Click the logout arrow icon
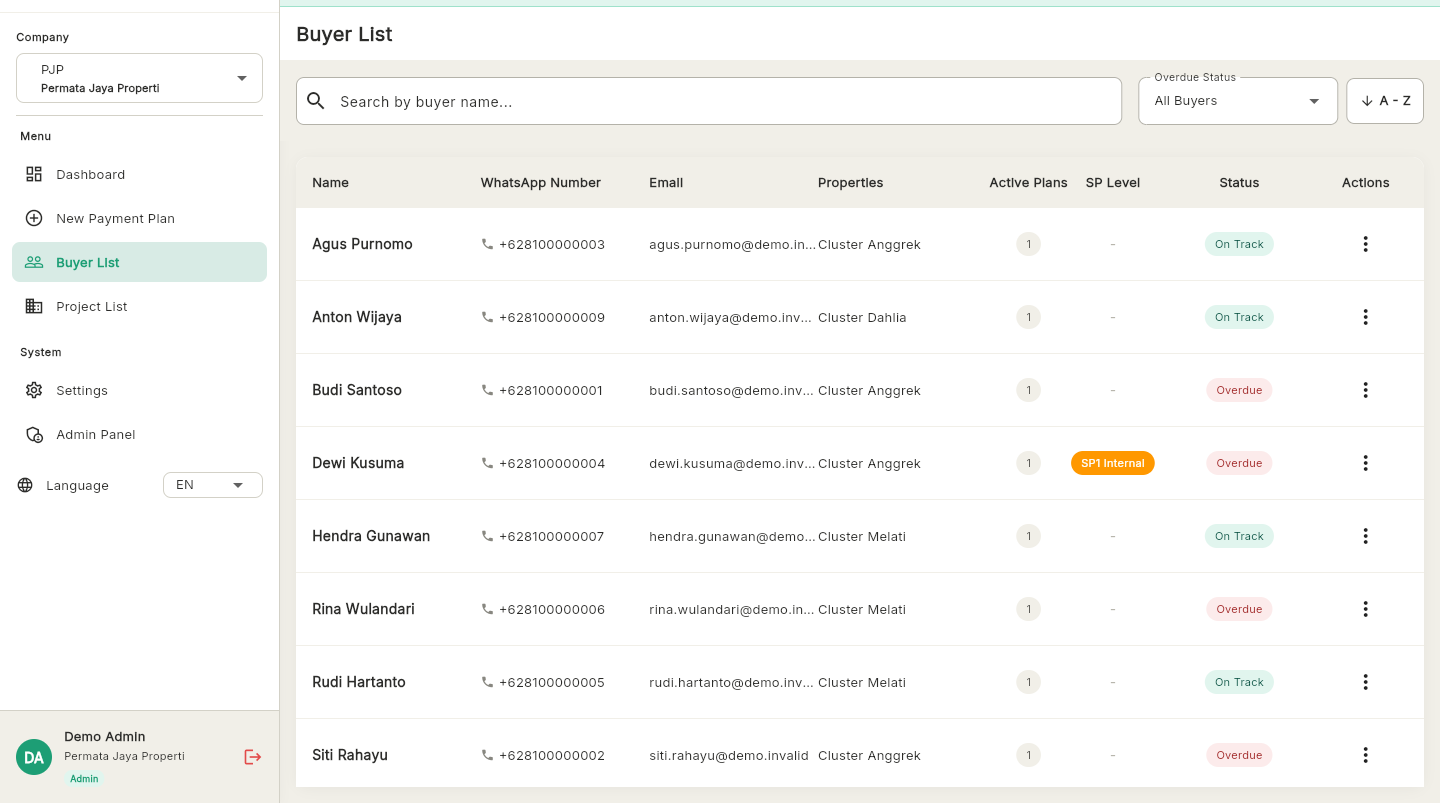The width and height of the screenshot is (1440, 803). [x=252, y=757]
